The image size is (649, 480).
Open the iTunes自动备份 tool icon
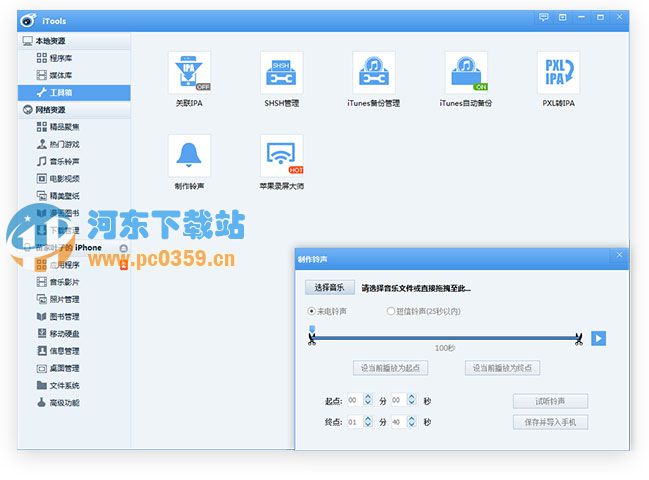tap(466, 72)
